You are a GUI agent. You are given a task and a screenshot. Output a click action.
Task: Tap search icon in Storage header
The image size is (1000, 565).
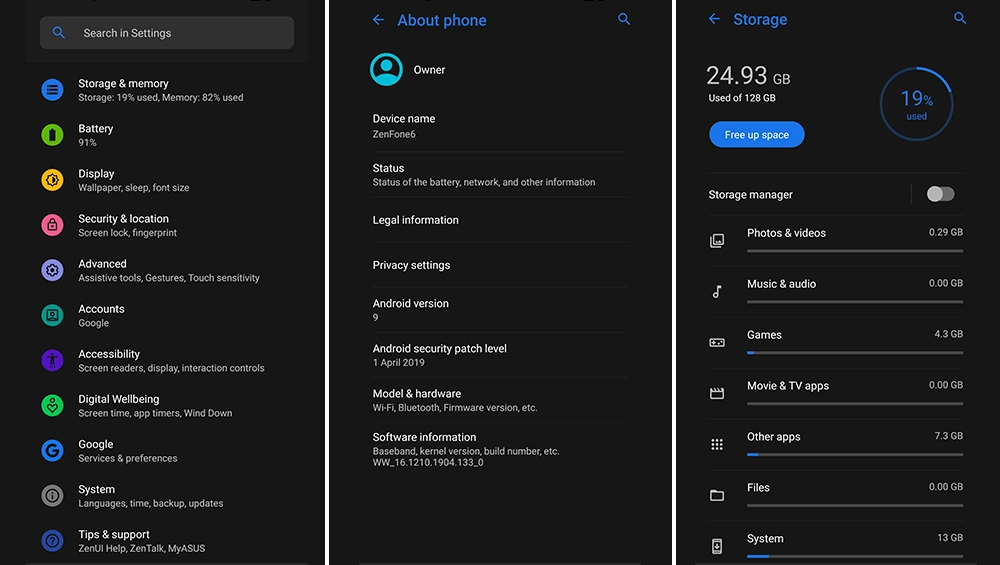tap(960, 19)
